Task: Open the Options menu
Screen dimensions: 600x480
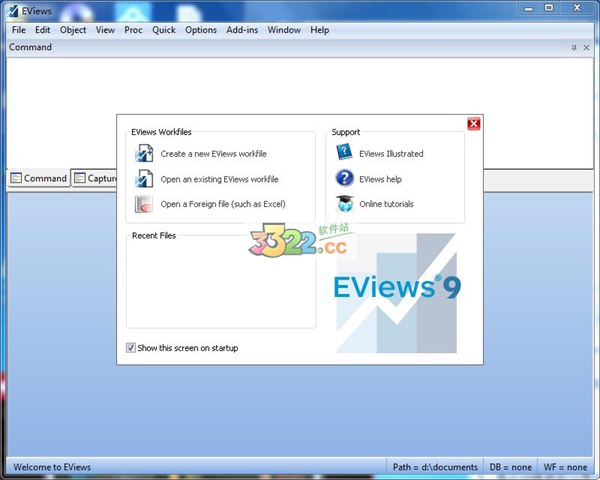Action: pyautogui.click(x=201, y=30)
